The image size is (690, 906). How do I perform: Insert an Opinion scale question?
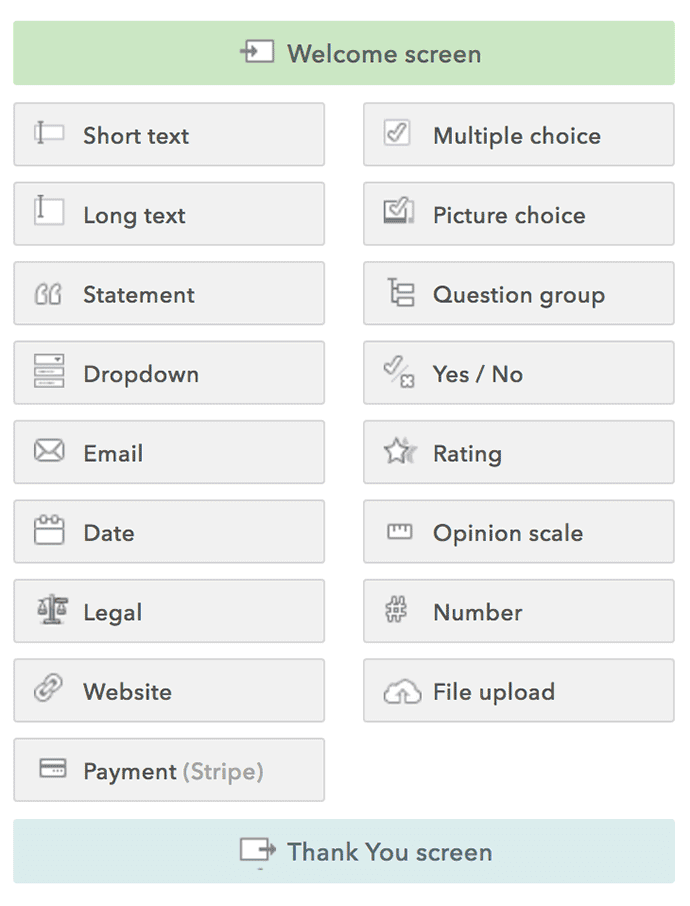[x=518, y=532]
